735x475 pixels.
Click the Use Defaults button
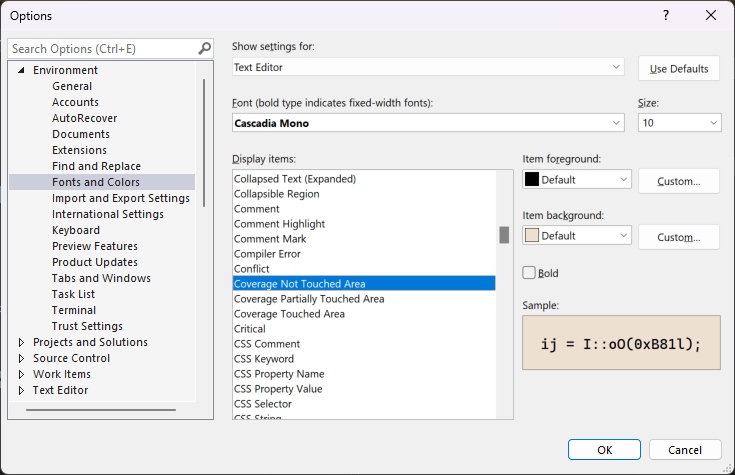point(679,69)
